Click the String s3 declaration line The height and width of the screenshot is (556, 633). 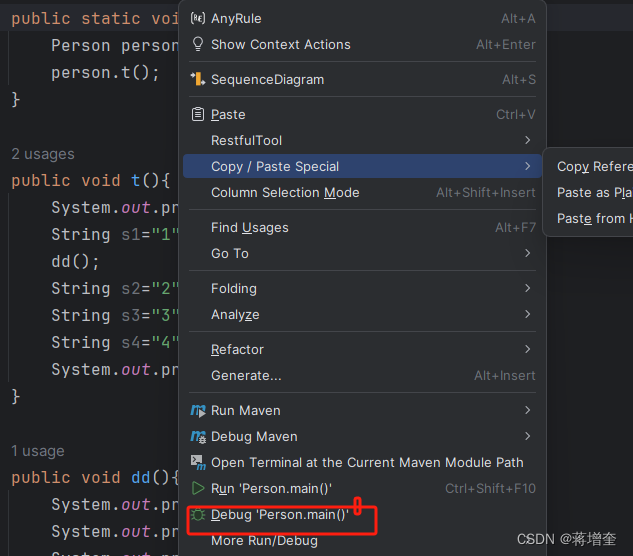115,316
